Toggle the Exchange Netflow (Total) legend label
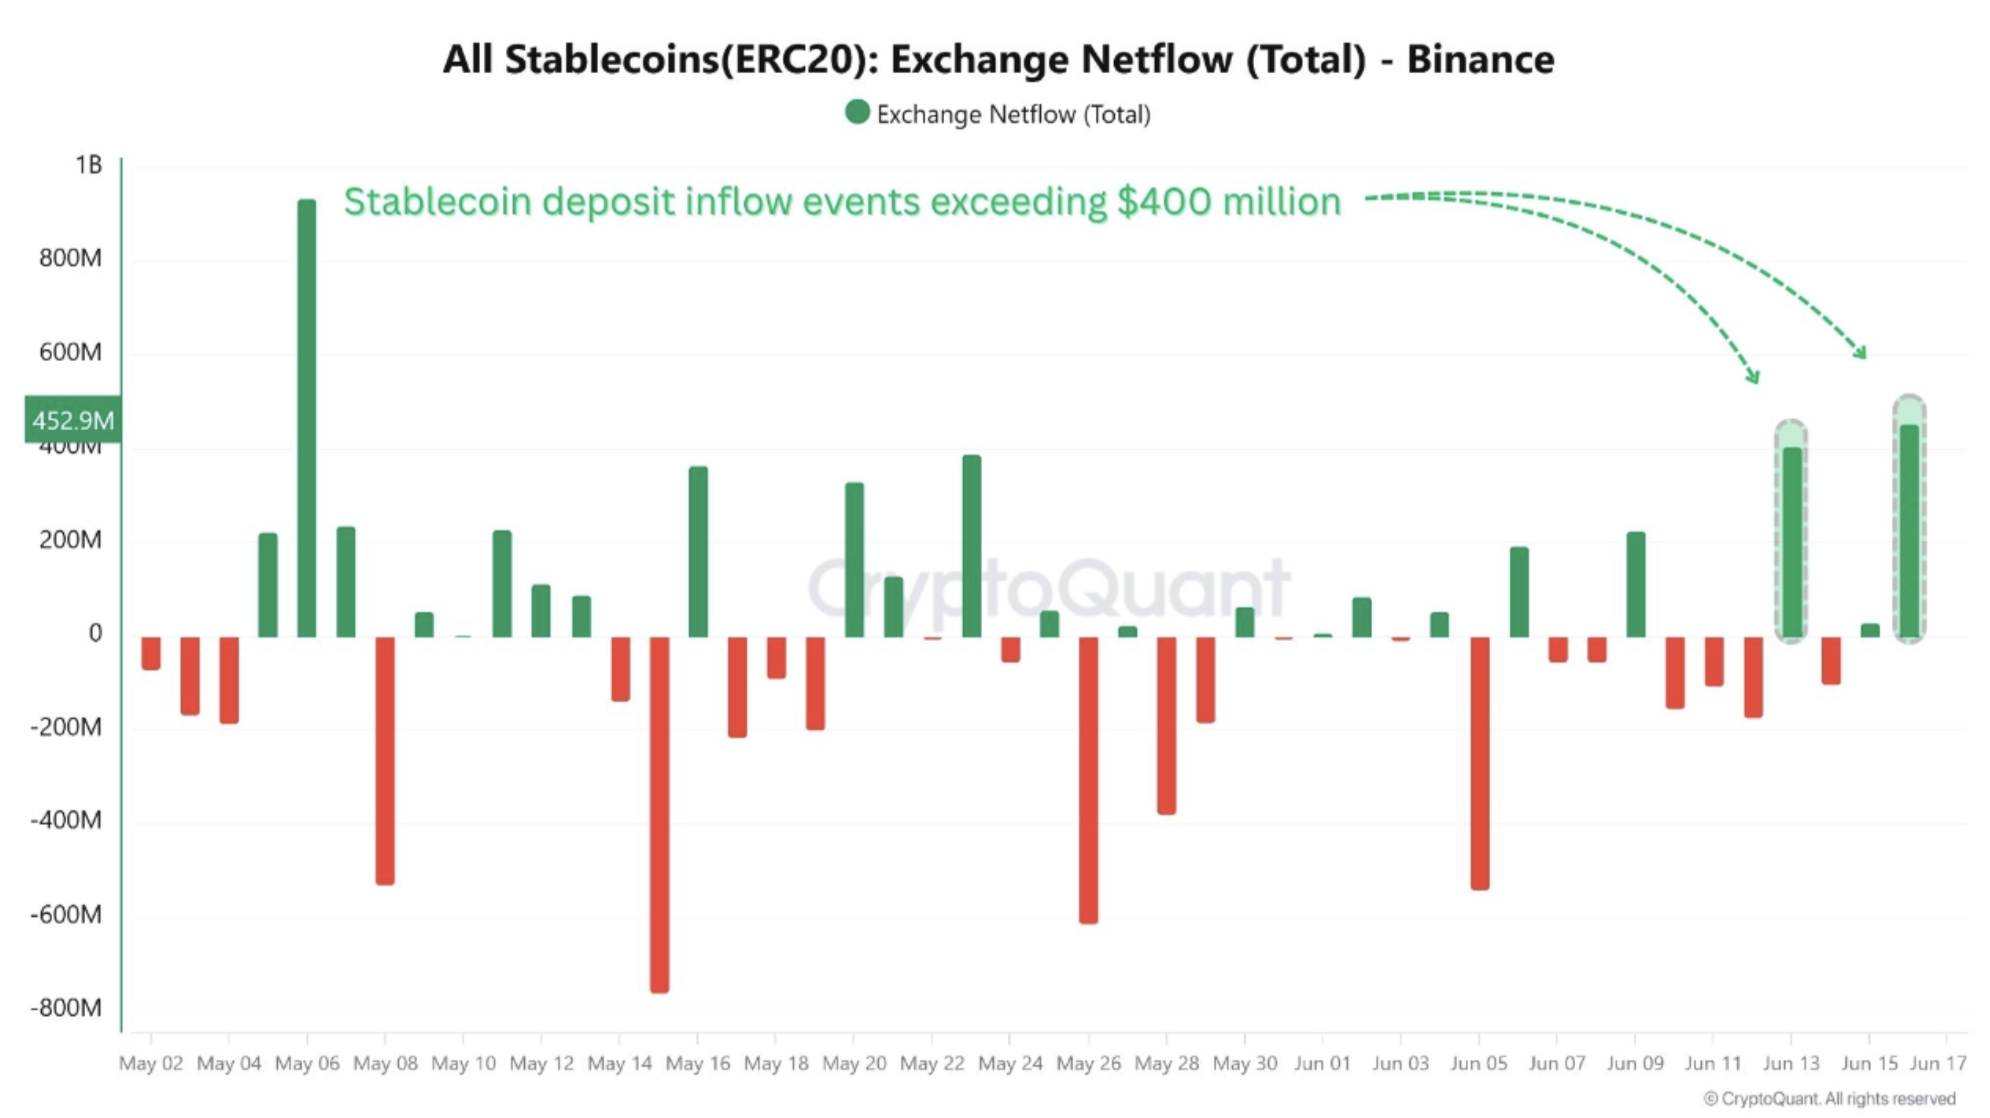The width and height of the screenshot is (1990, 1118). pos(1013,115)
